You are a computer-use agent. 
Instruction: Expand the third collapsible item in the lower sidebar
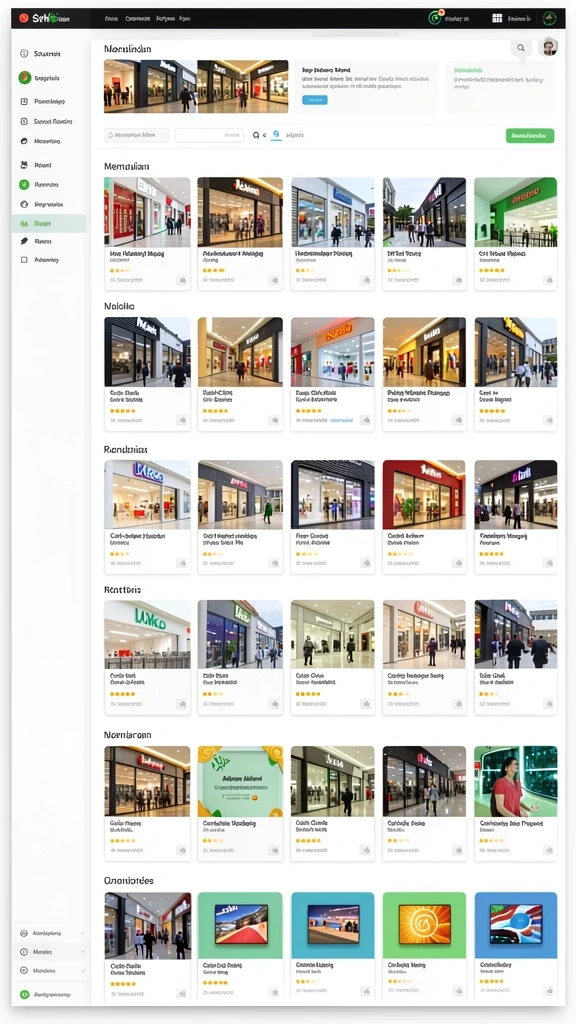coord(51,970)
